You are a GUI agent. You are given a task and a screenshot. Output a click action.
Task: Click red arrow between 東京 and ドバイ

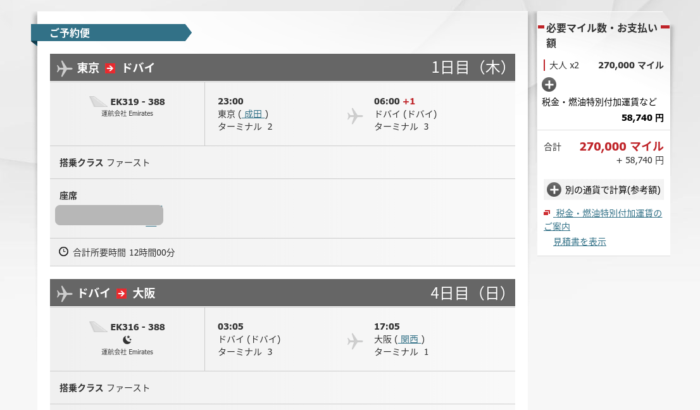[111, 68]
